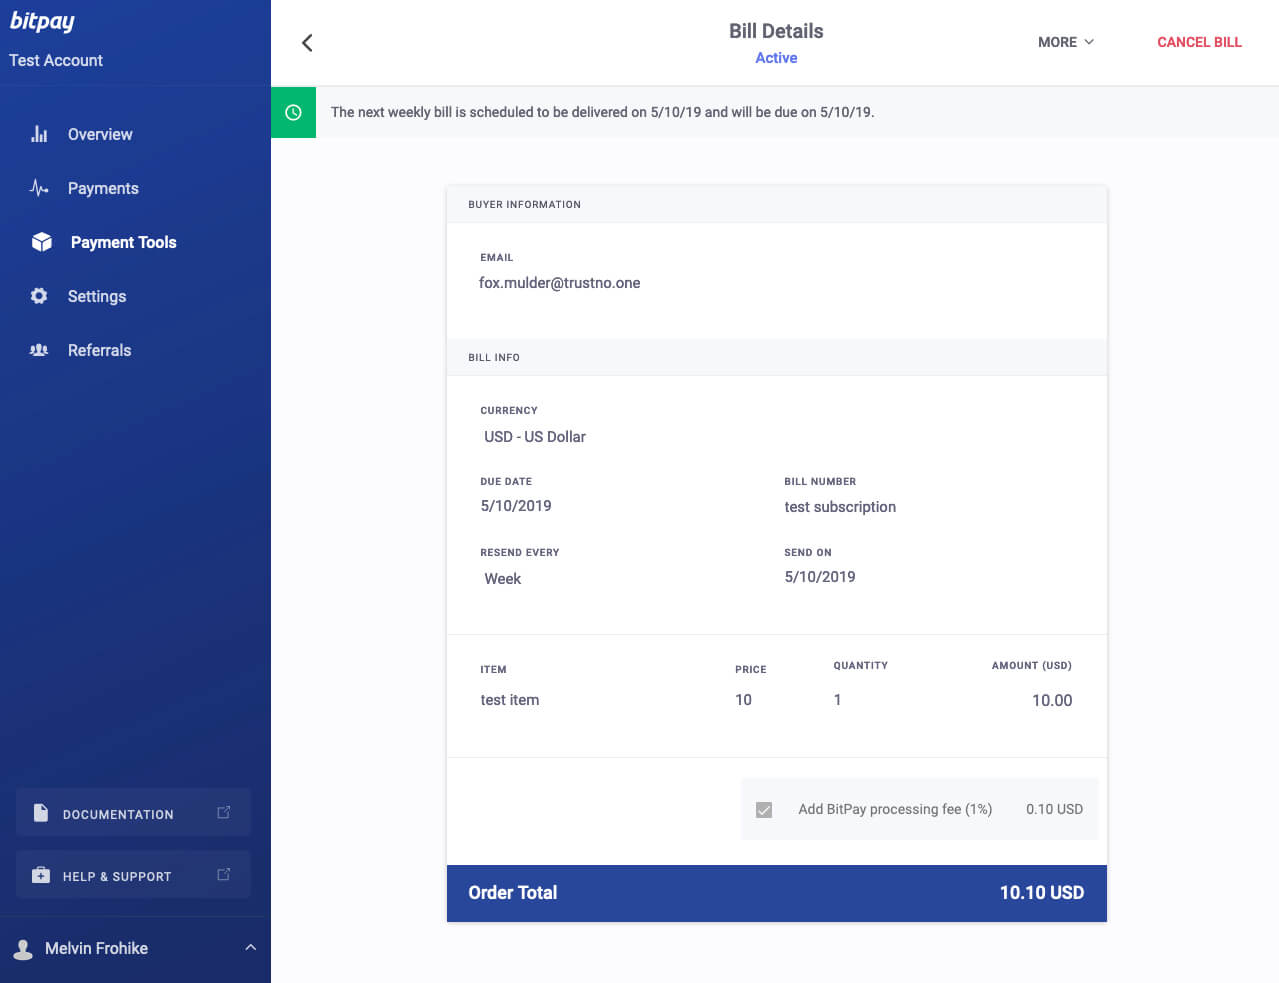Click the buyer email fox.mulder@trustno.one

coord(559,283)
